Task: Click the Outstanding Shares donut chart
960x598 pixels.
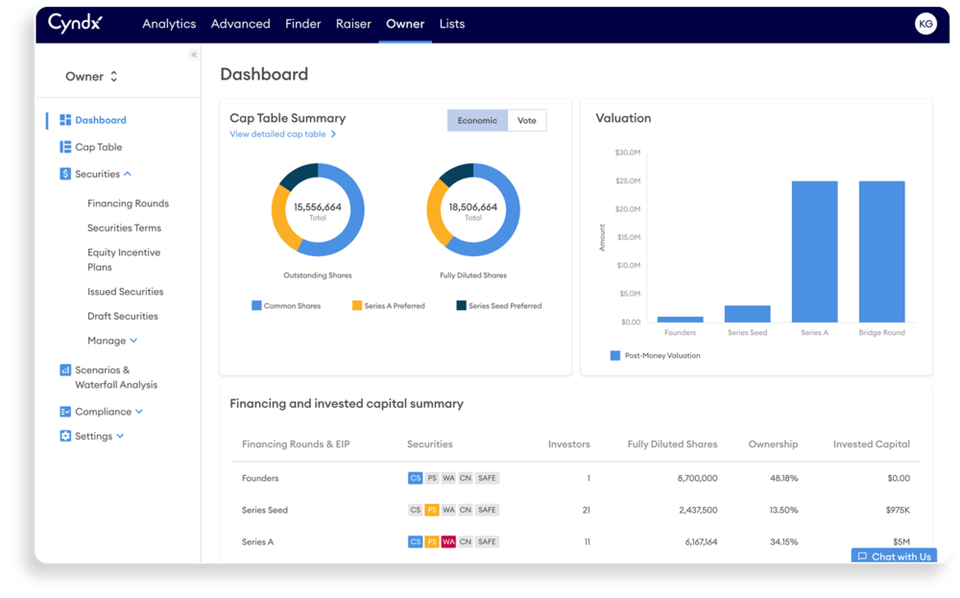Action: coord(318,210)
